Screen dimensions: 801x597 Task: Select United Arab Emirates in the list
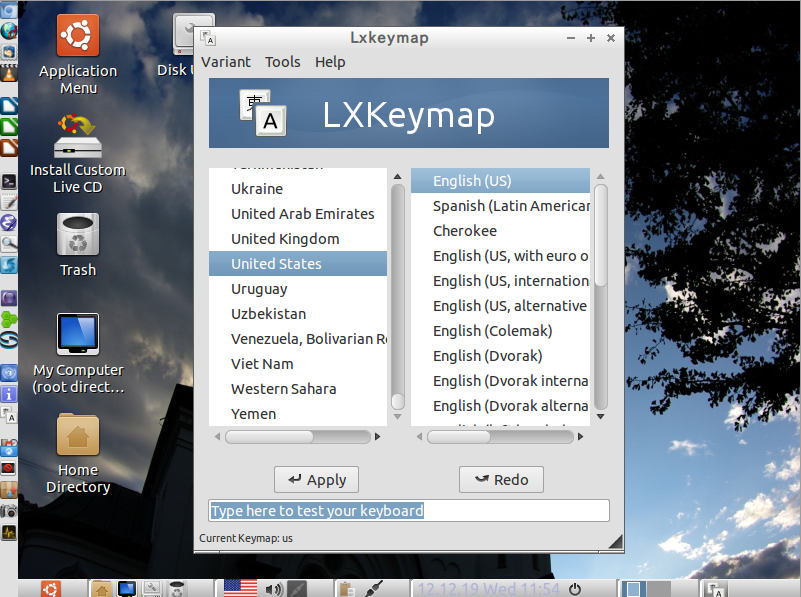(298, 213)
